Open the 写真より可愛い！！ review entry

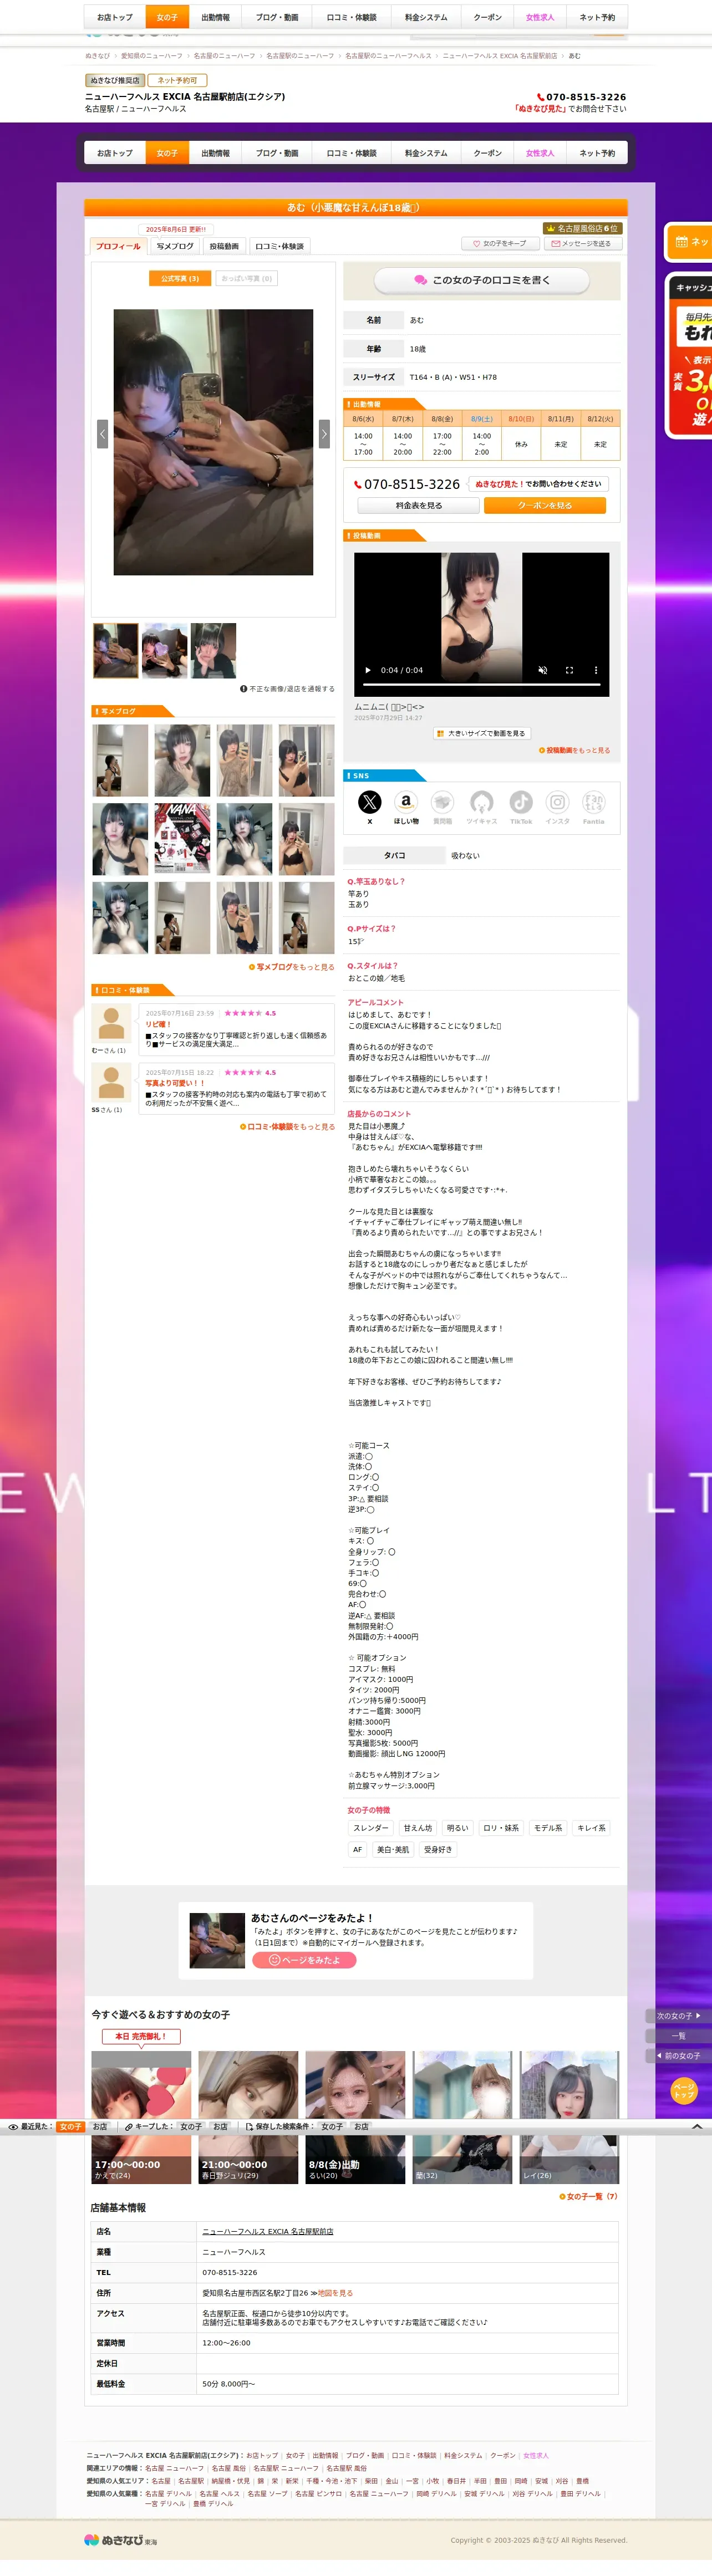point(236,1088)
